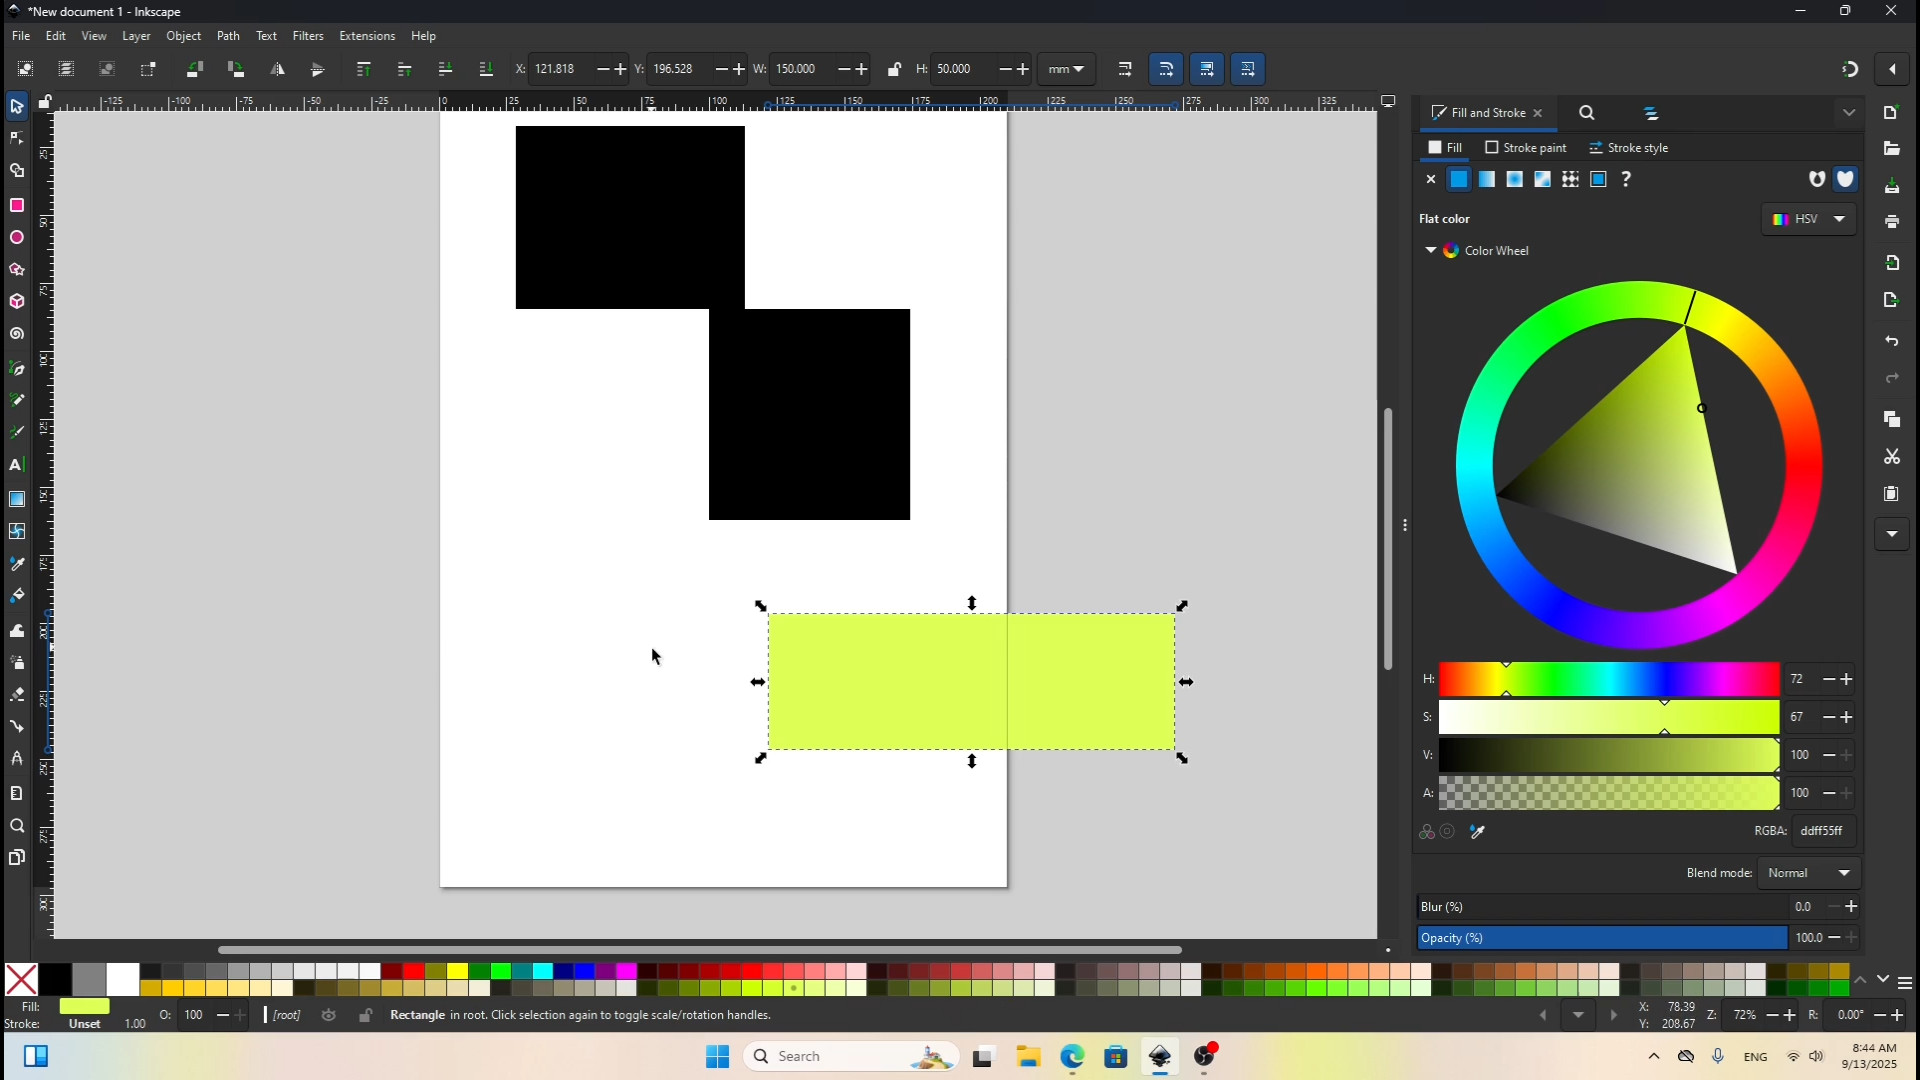Select the Eraser tool
This screenshot has width=1920, height=1080.
[x=17, y=694]
